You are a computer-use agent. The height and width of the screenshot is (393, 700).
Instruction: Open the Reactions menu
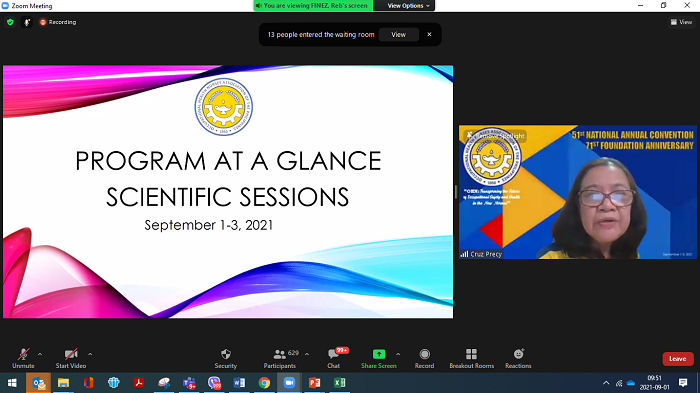[518, 359]
